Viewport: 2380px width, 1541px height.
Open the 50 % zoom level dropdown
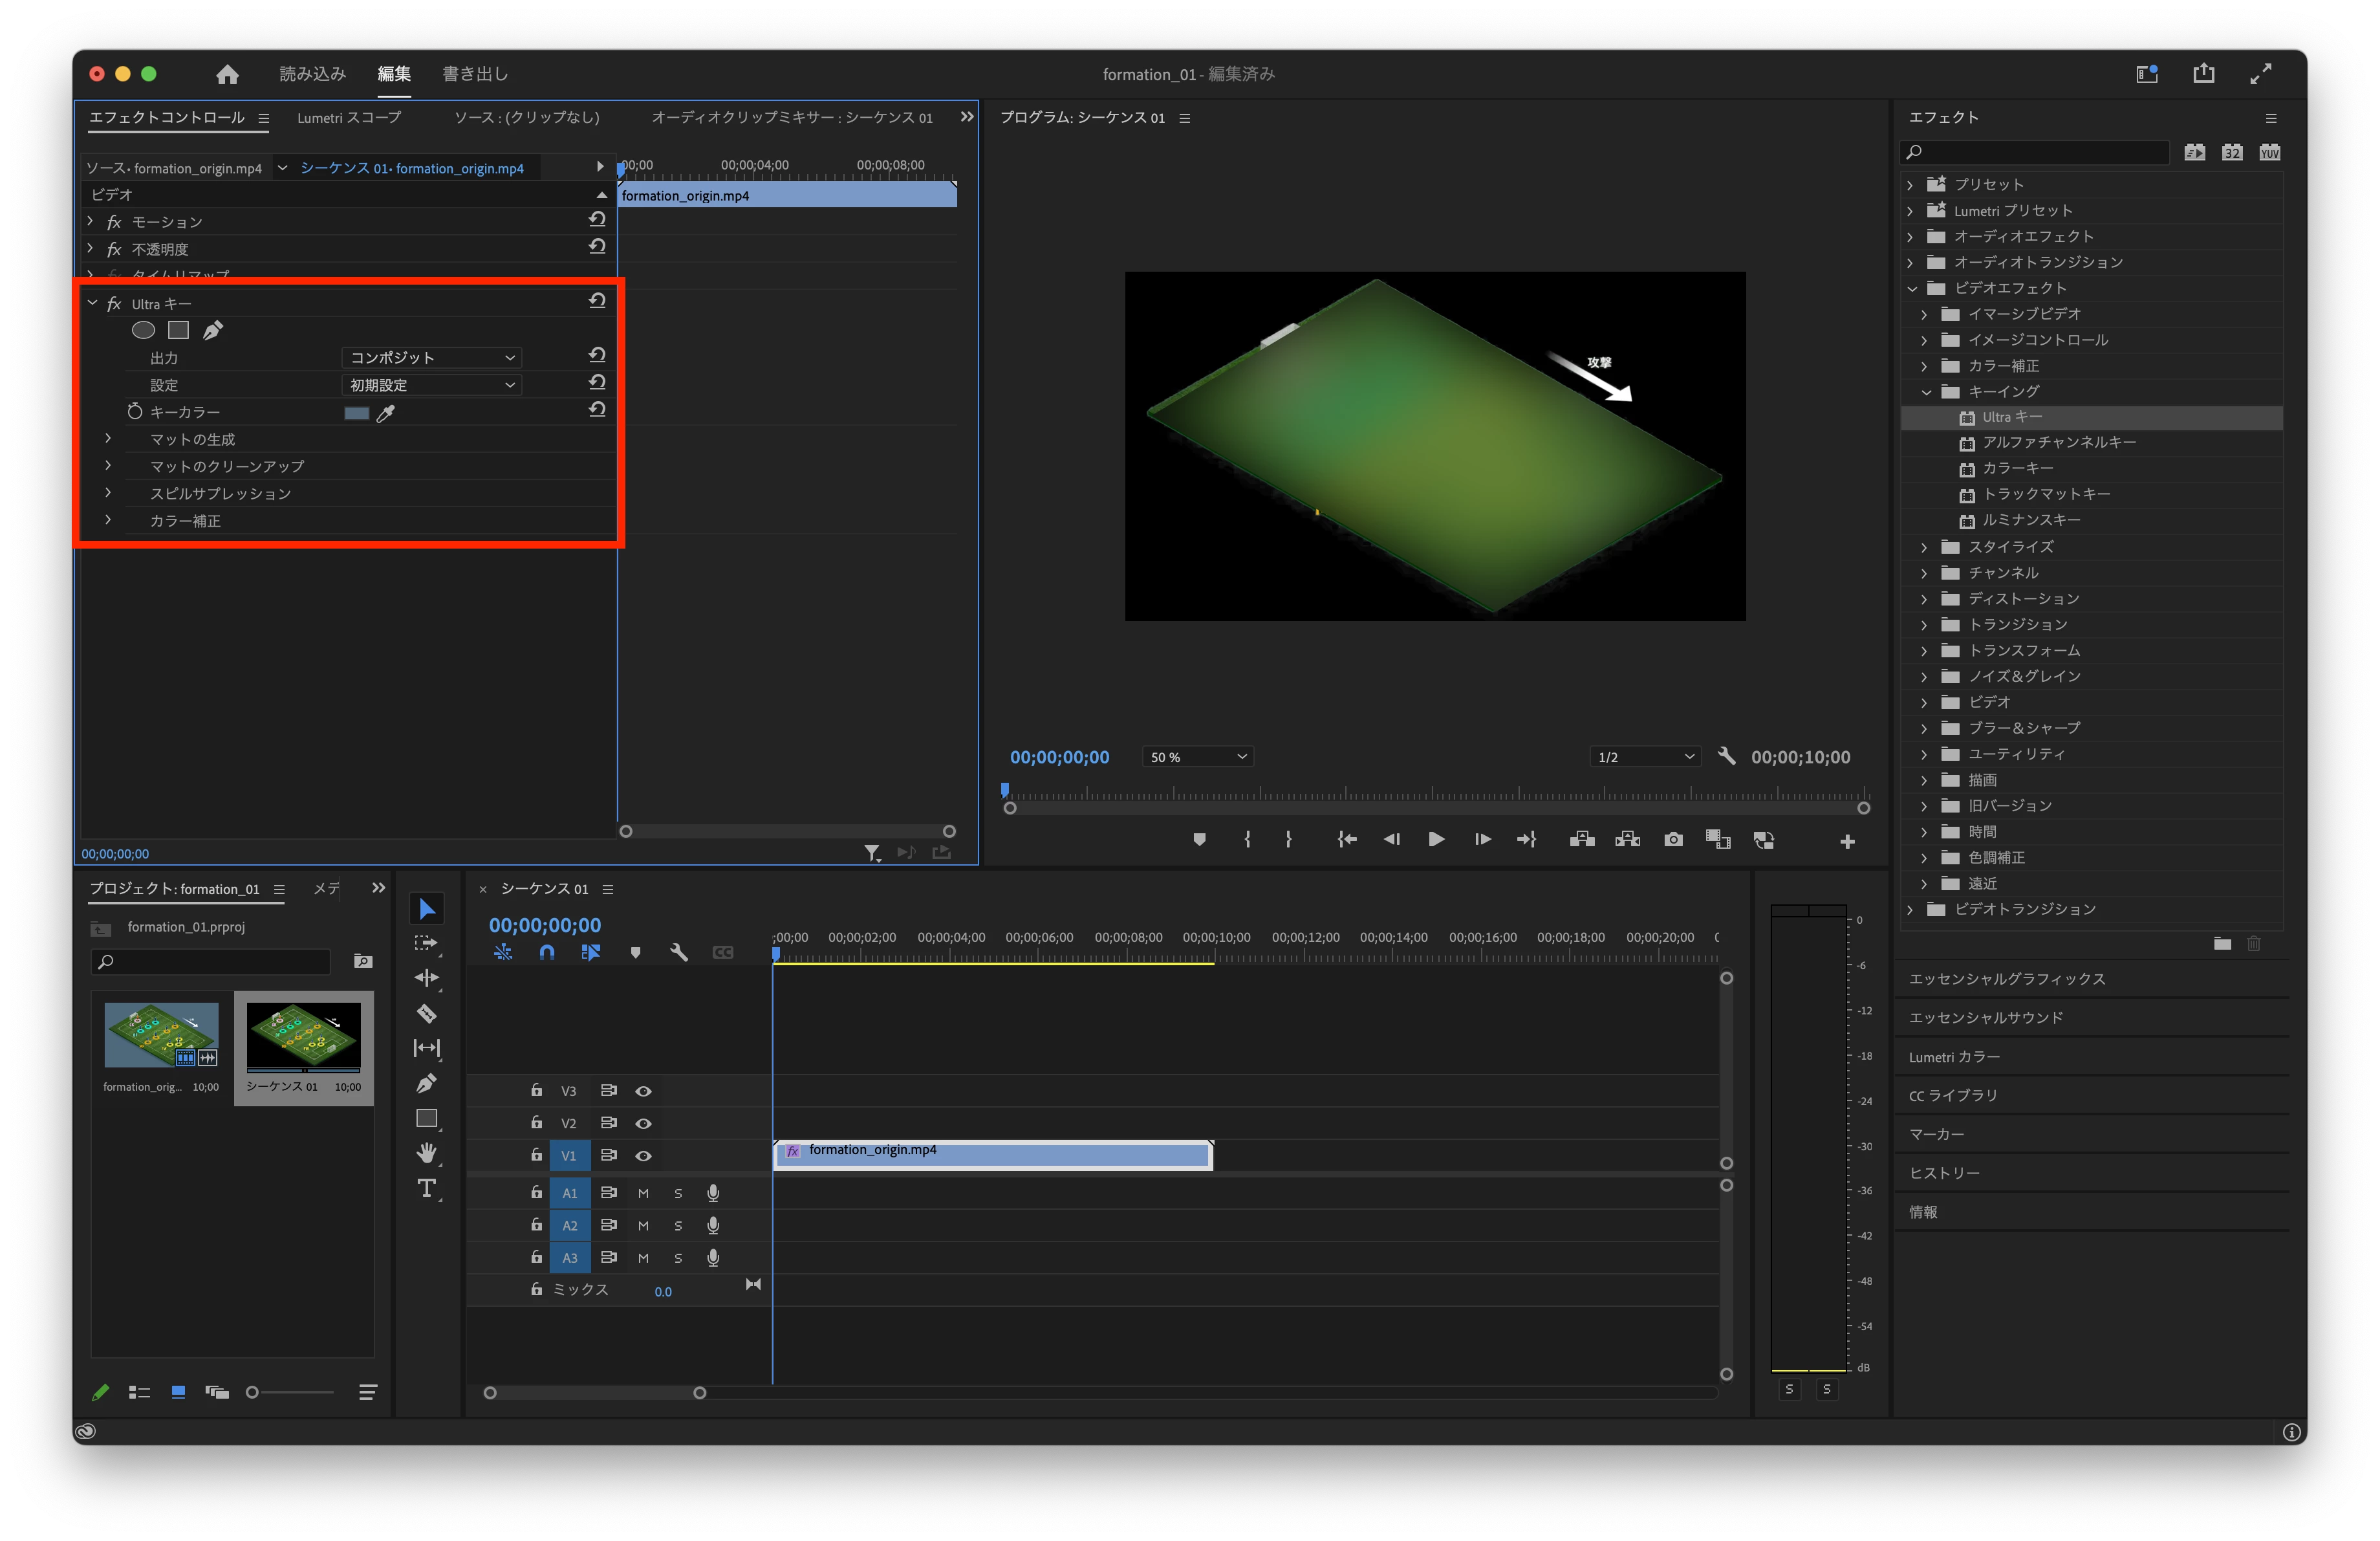(x=1198, y=757)
